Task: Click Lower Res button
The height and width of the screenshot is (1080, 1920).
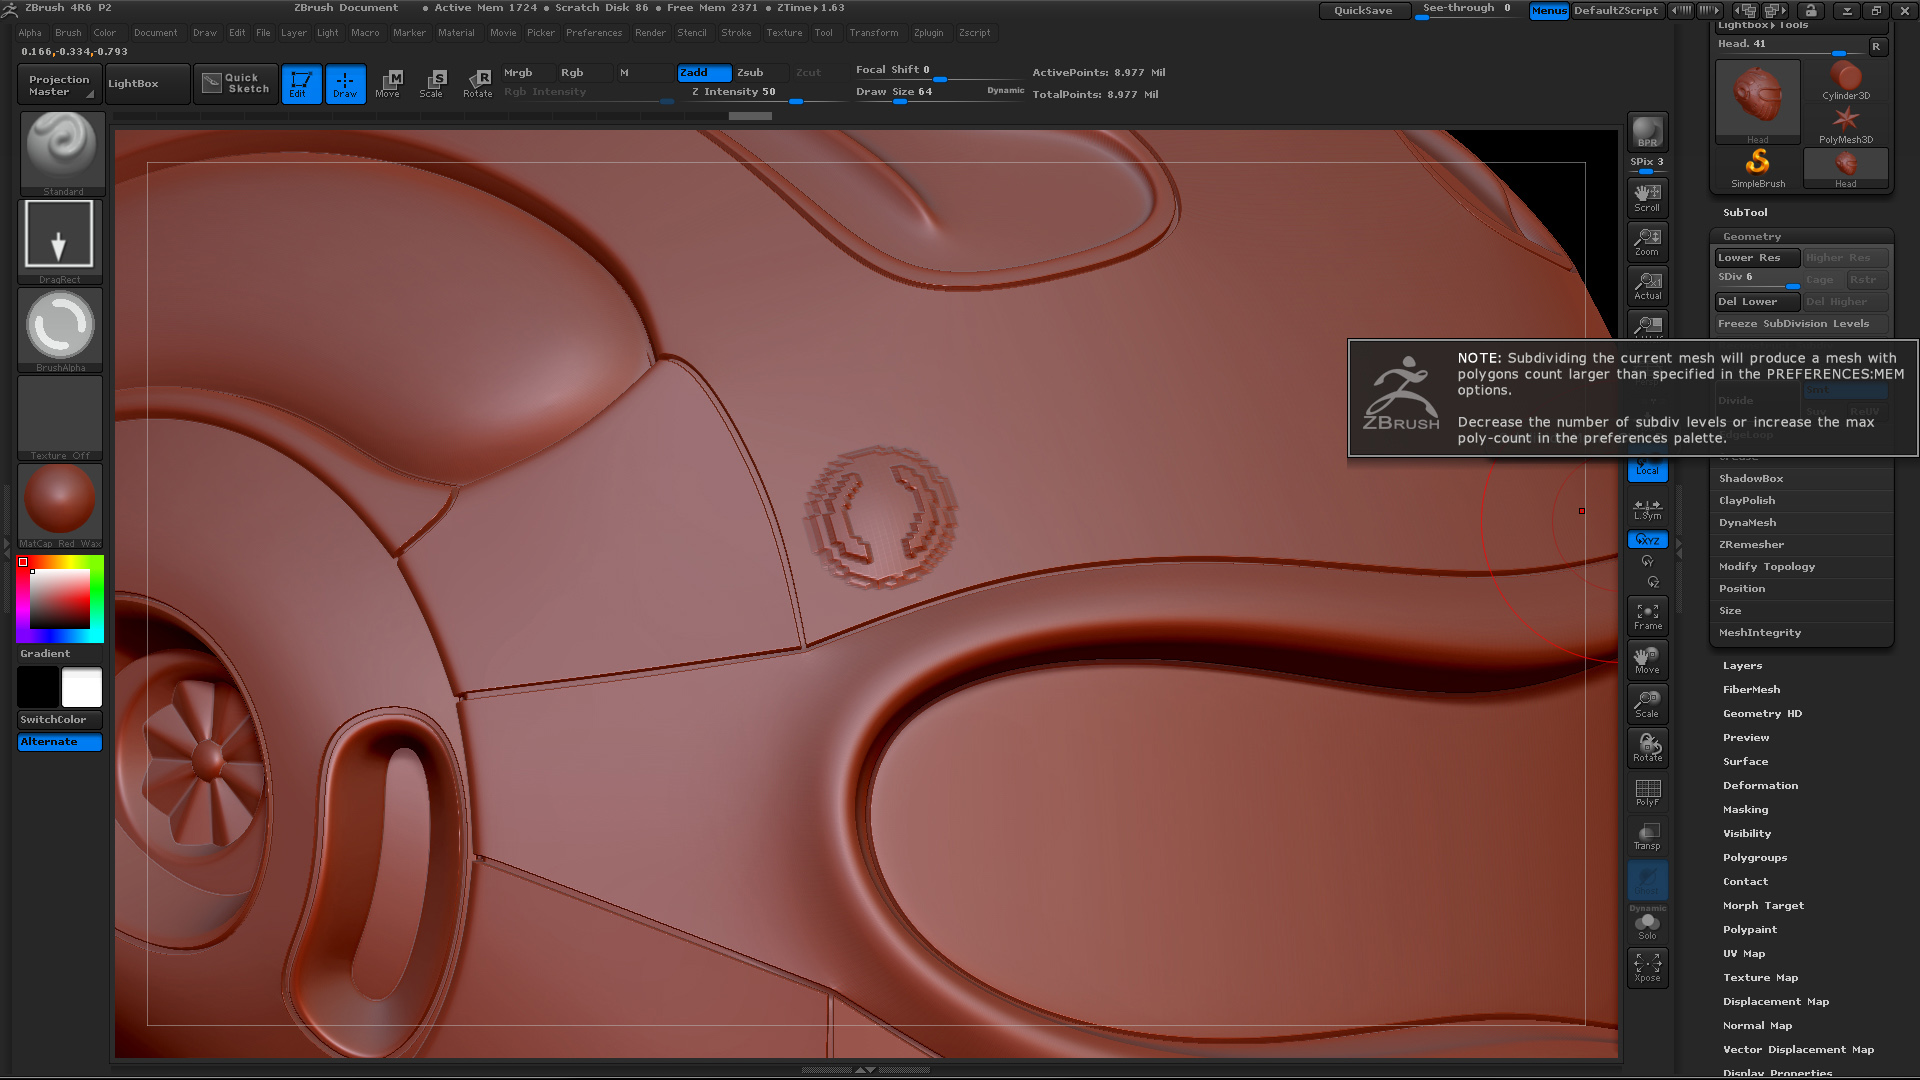Action: [x=1757, y=258]
